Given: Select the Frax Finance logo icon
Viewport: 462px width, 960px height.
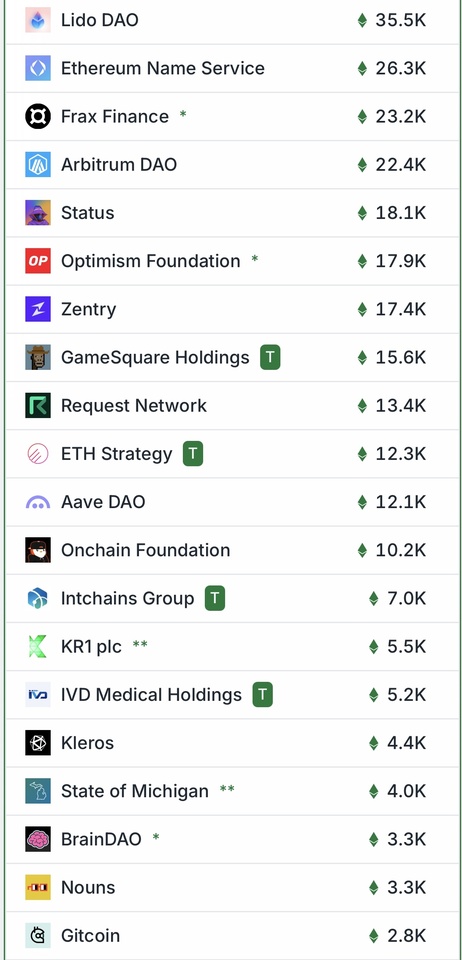Looking at the screenshot, I should tap(38, 116).
